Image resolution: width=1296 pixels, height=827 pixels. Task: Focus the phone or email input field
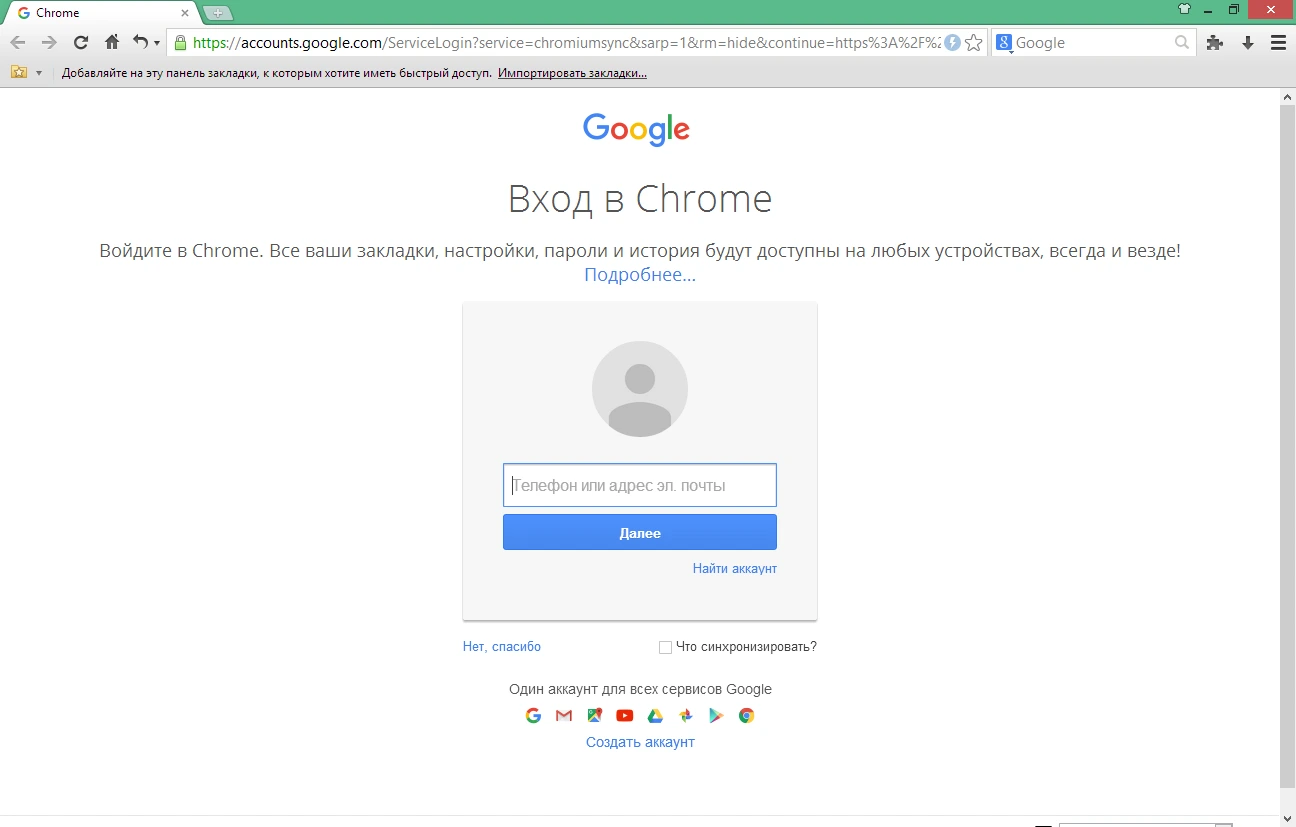point(640,485)
